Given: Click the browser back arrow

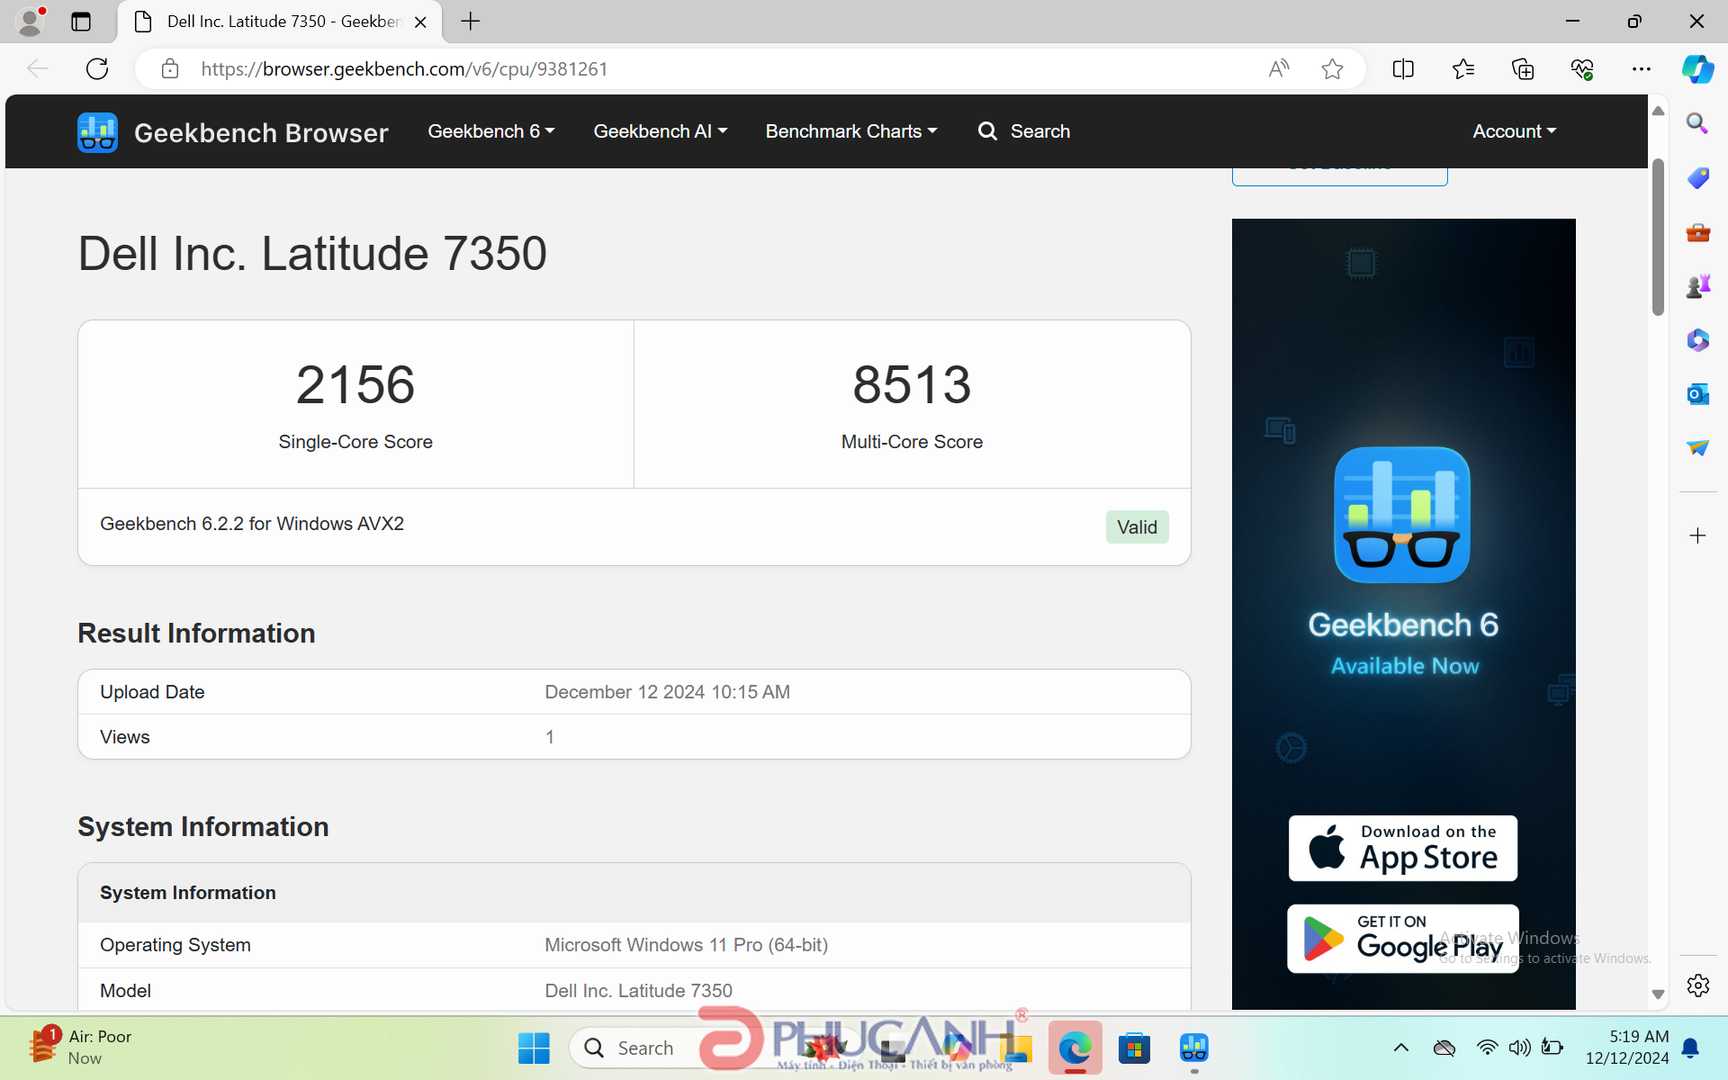Looking at the screenshot, I should point(37,69).
